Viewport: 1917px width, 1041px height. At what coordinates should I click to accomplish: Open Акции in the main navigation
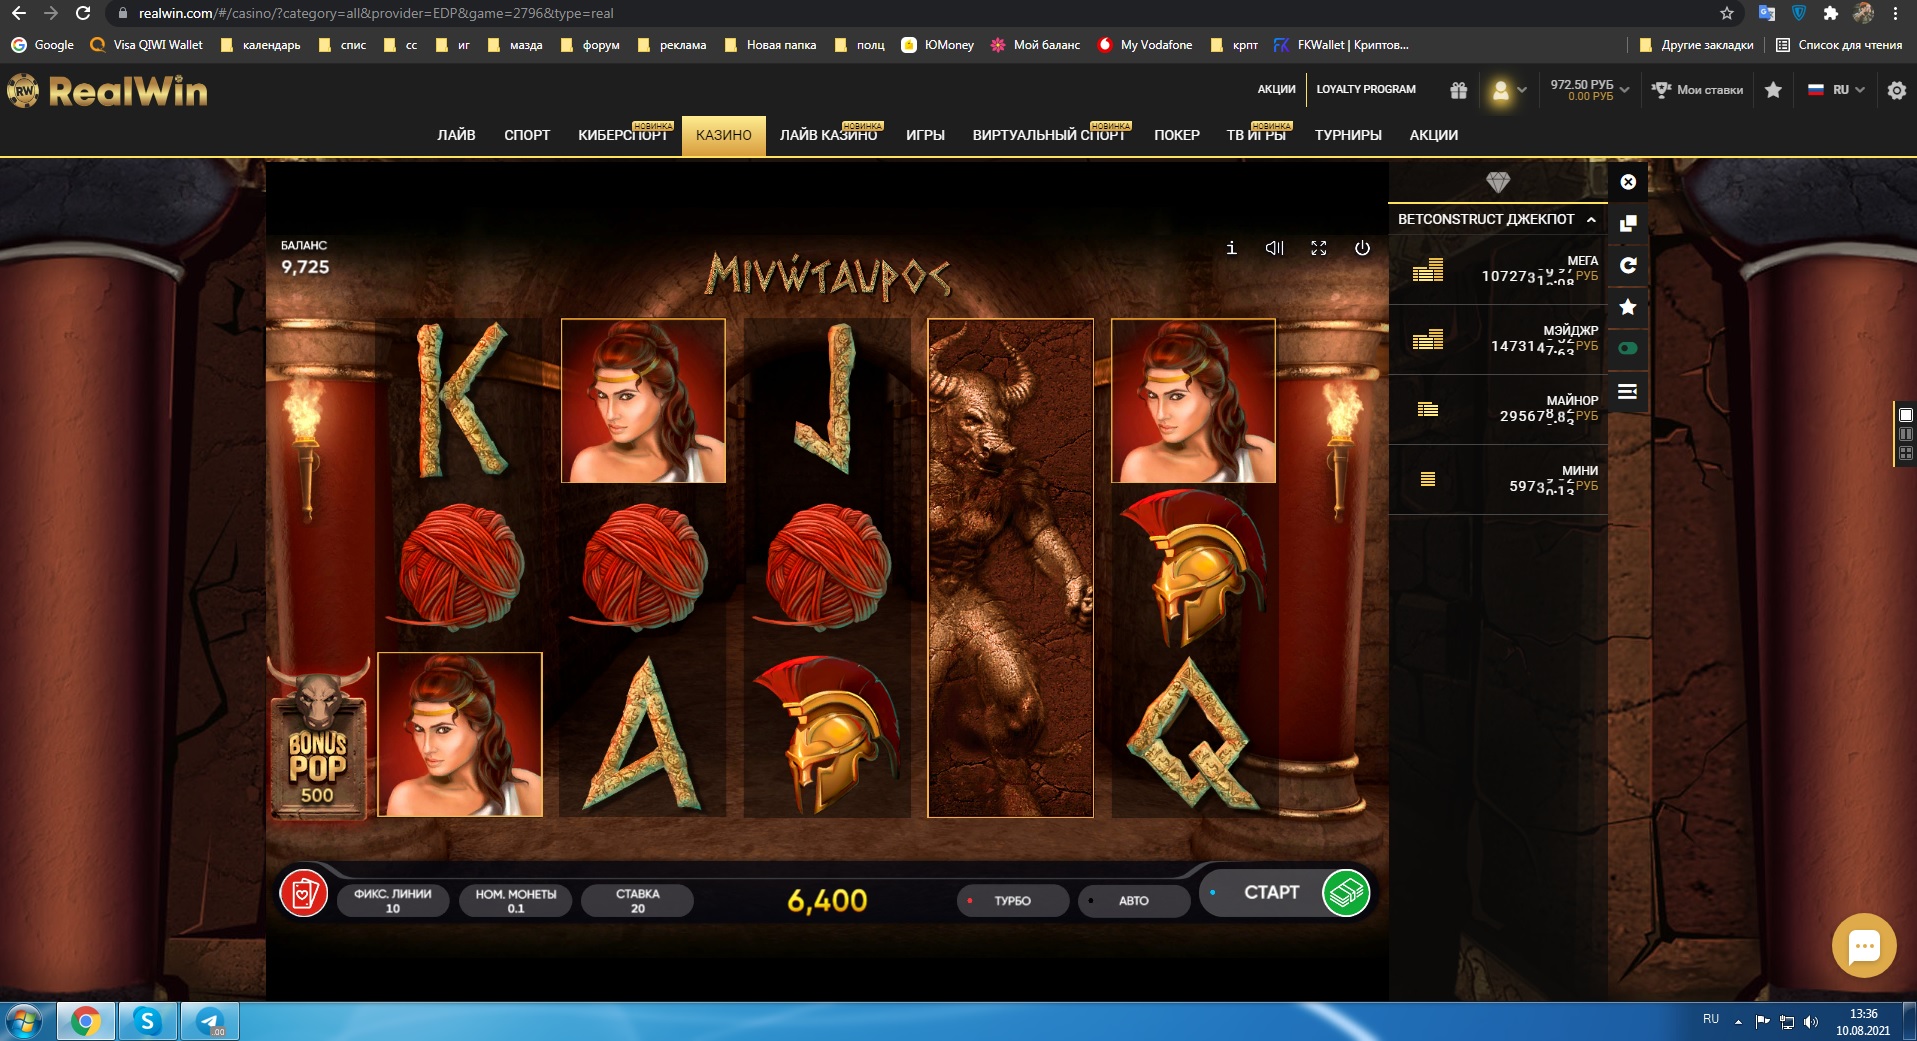[x=1434, y=135]
